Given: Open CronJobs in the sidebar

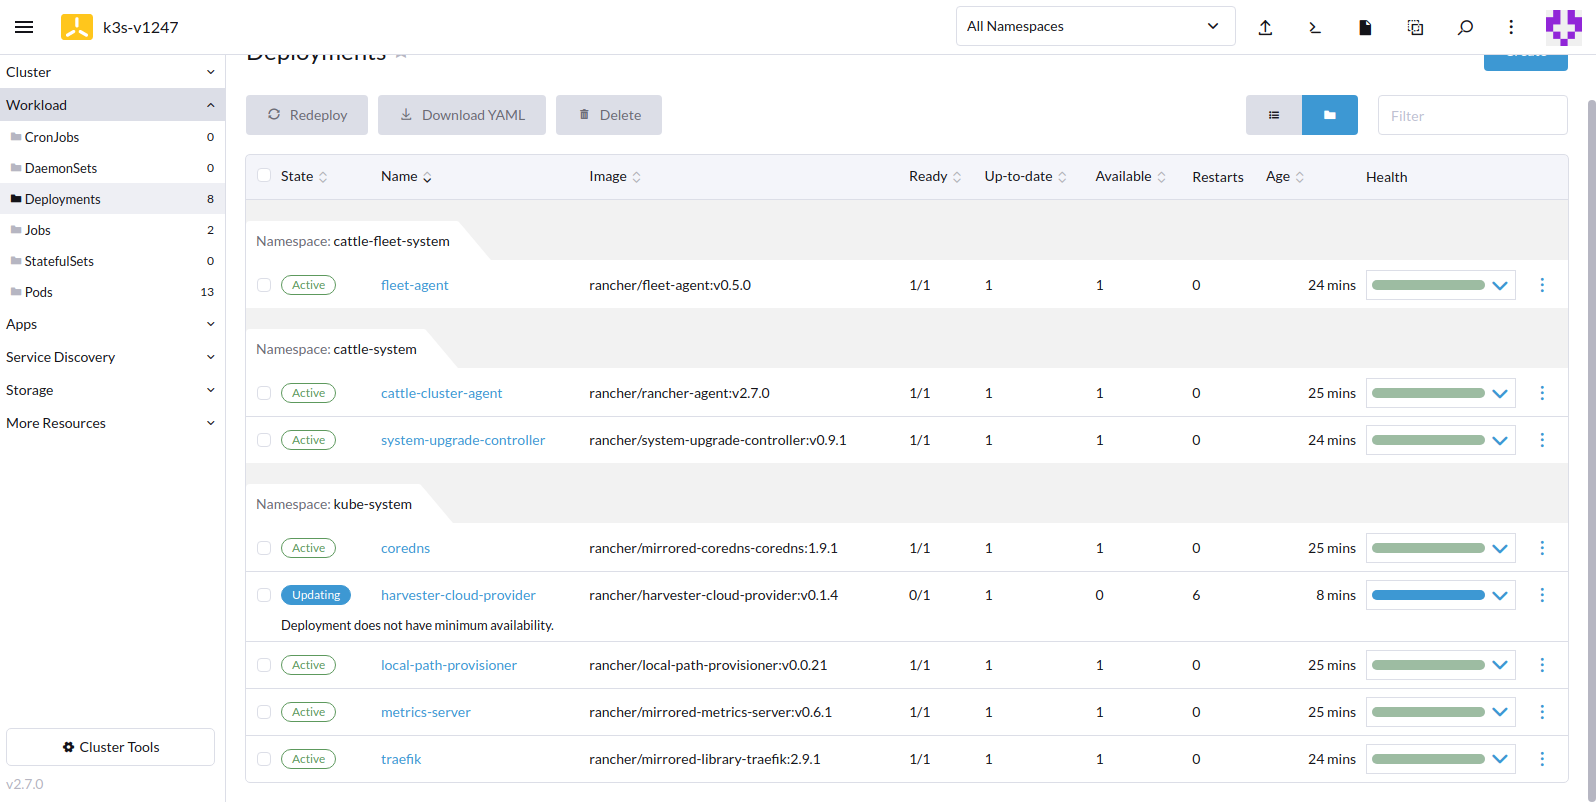Looking at the screenshot, I should tap(112, 137).
